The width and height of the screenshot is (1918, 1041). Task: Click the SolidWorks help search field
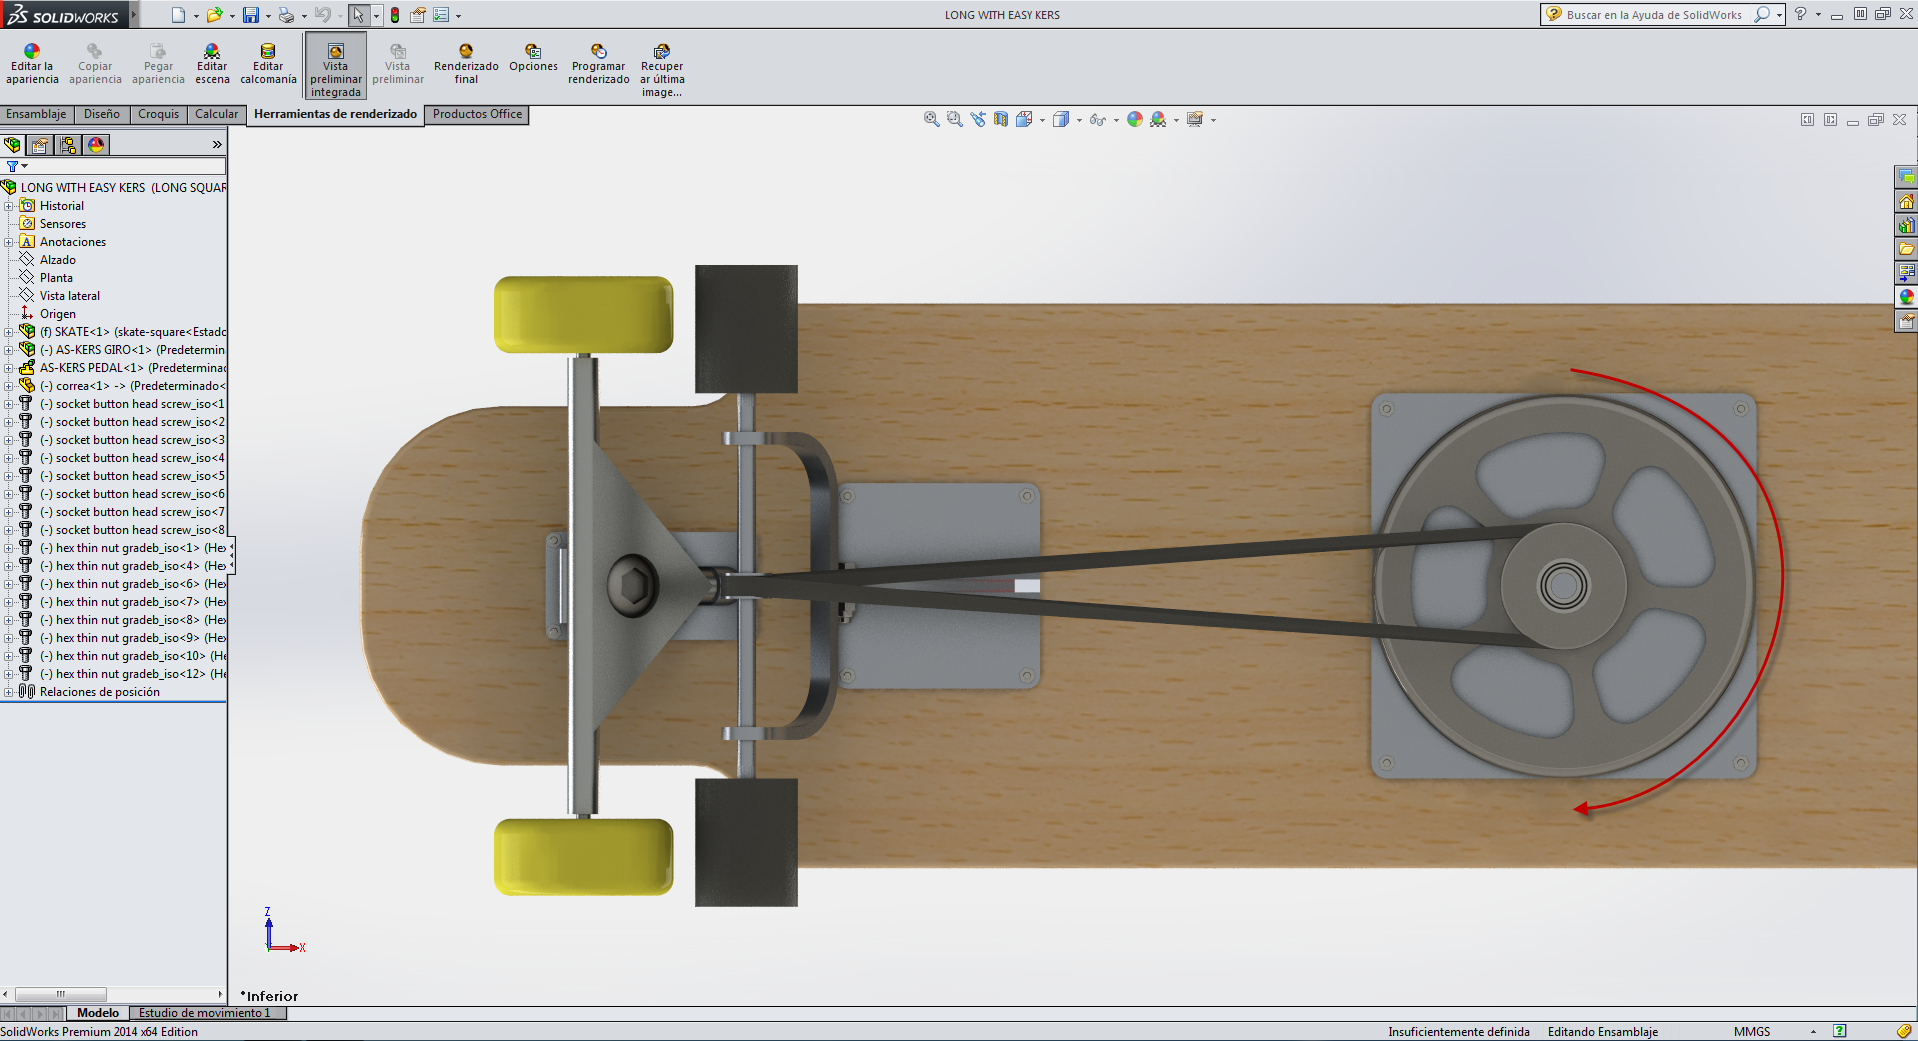pos(1653,15)
